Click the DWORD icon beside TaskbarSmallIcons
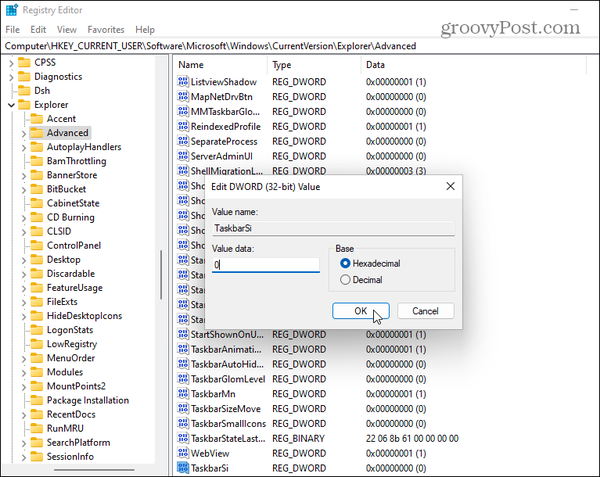Screen dimensions: 600x477 (x=183, y=423)
